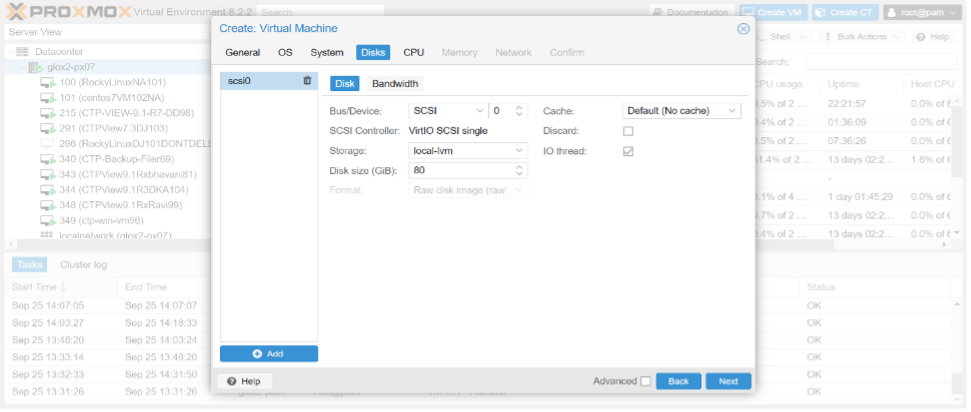Image resolution: width=971 pixels, height=412 pixels.
Task: Sort by the Status column
Action: click(873, 287)
